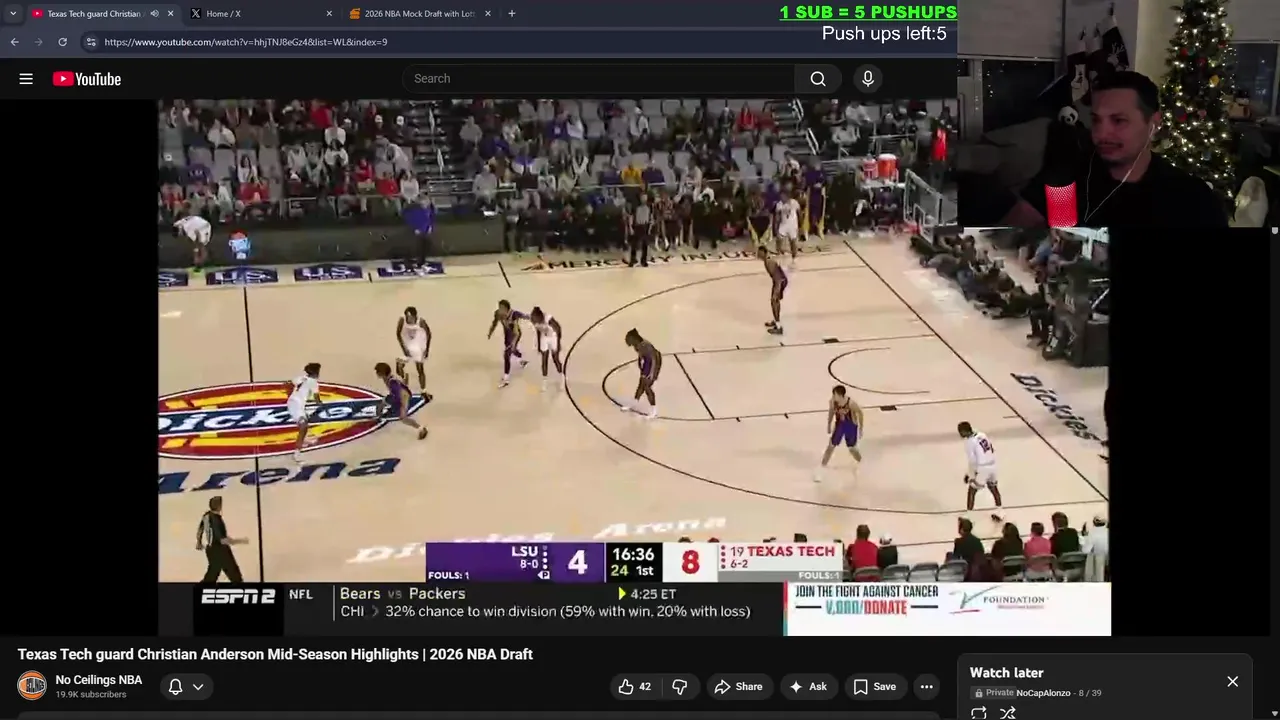The image size is (1280, 720).
Task: Close the Home / X tab
Action: 329,14
